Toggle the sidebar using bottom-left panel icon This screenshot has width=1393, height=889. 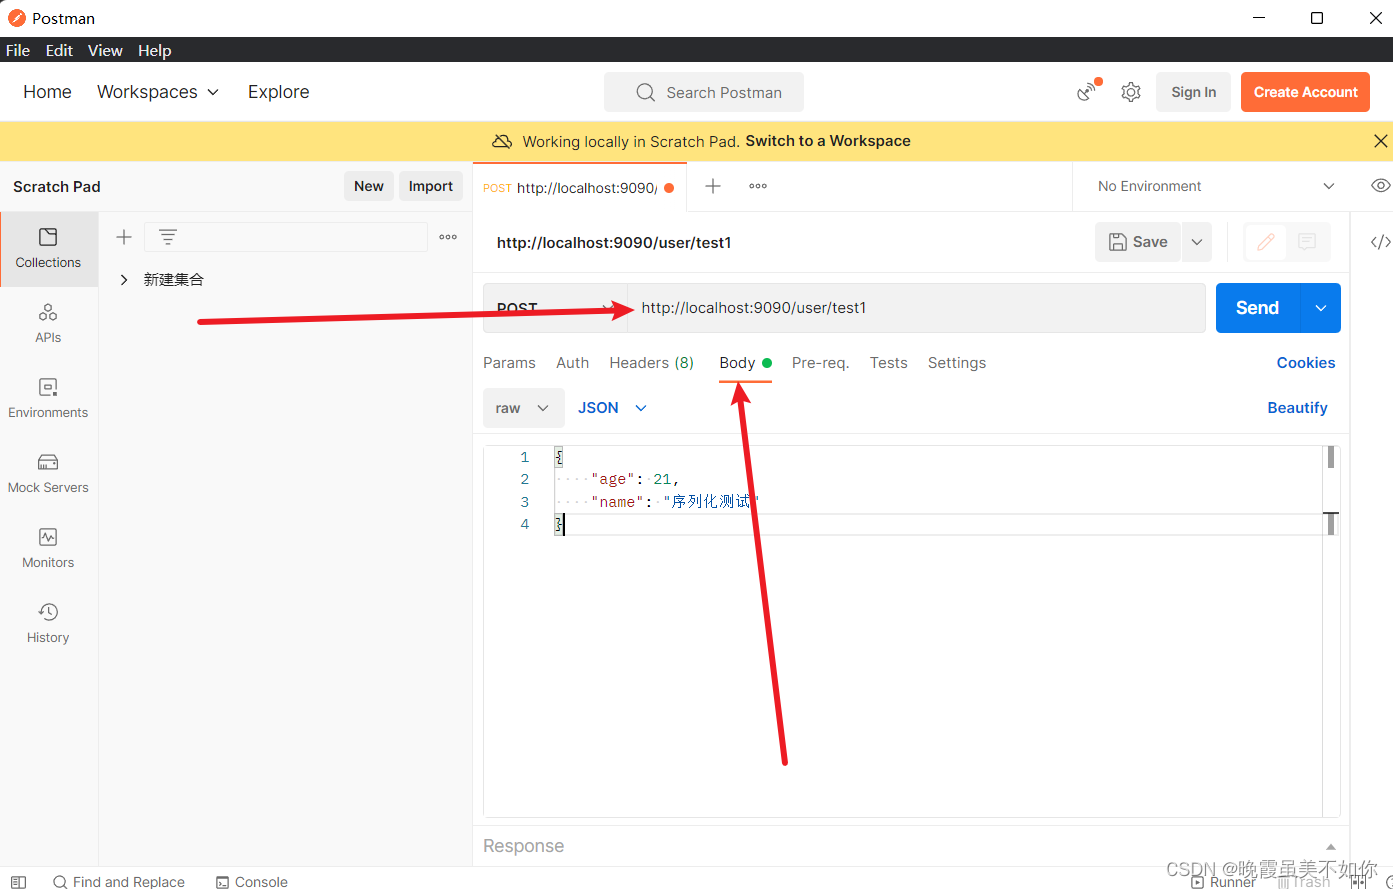18,881
